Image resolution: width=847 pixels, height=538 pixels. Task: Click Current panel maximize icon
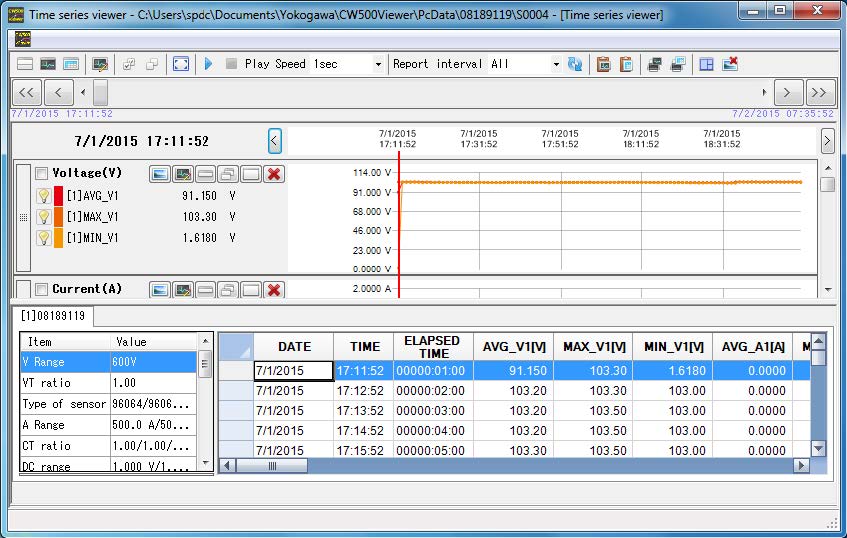[251, 290]
